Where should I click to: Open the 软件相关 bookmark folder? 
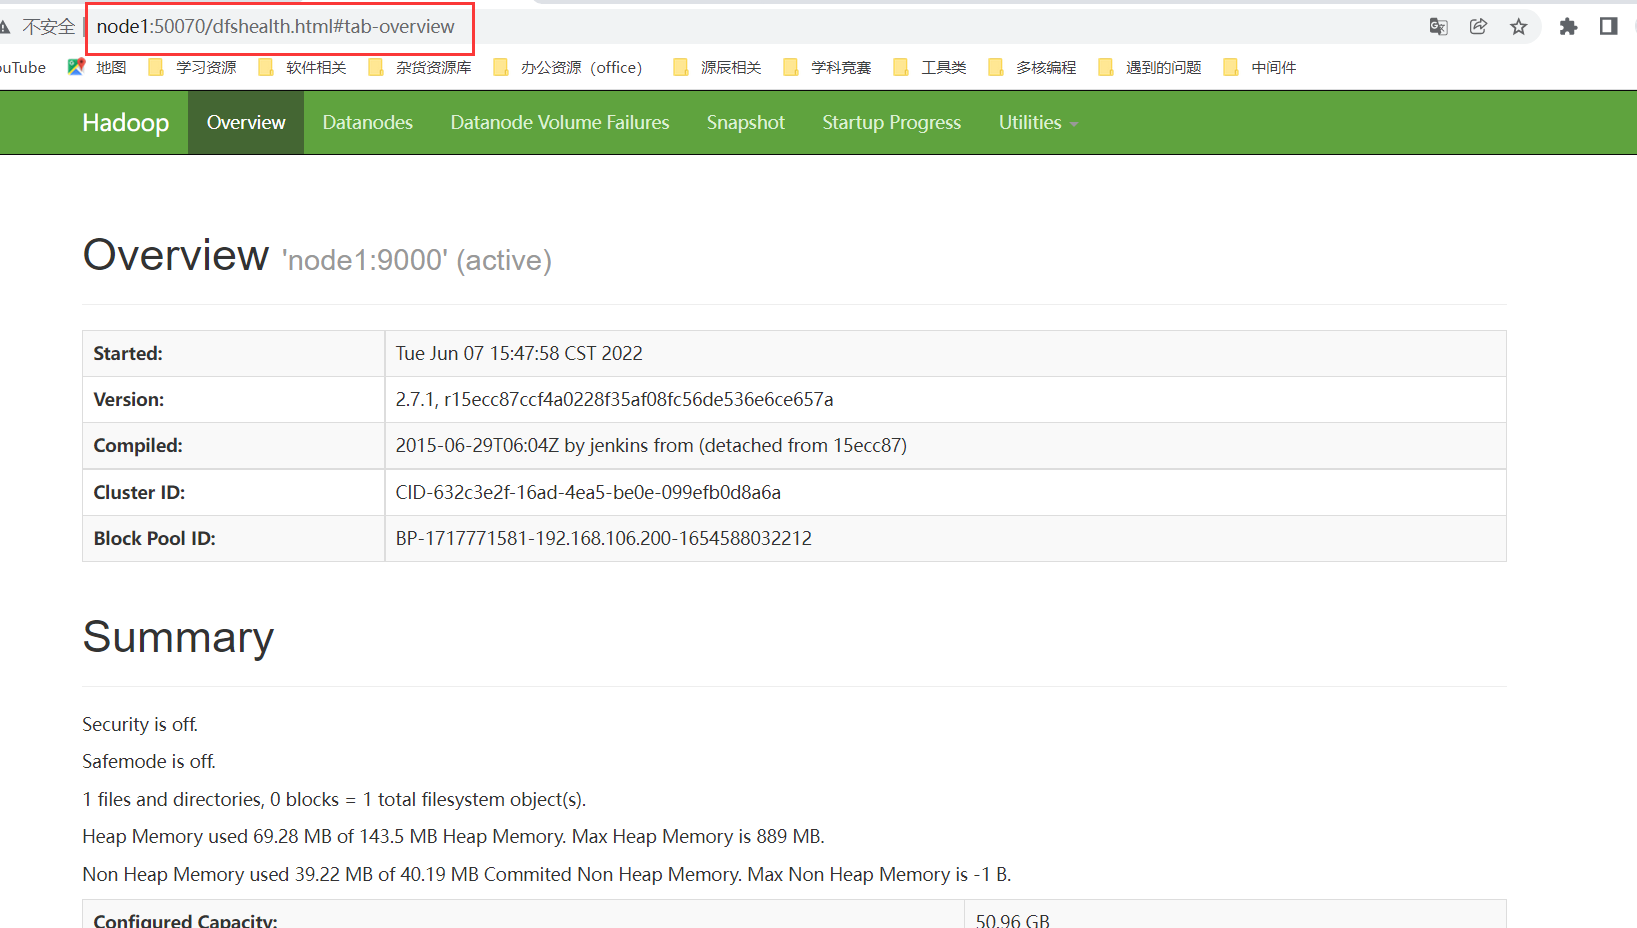click(302, 67)
